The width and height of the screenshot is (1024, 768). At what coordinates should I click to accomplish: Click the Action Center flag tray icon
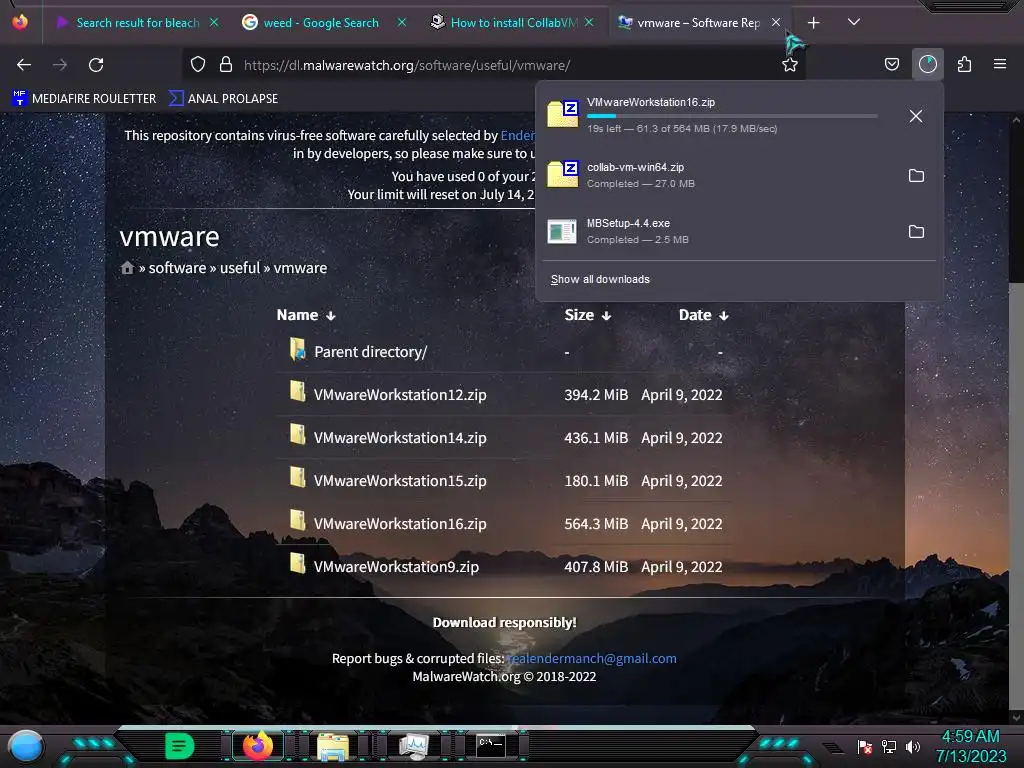(x=864, y=747)
